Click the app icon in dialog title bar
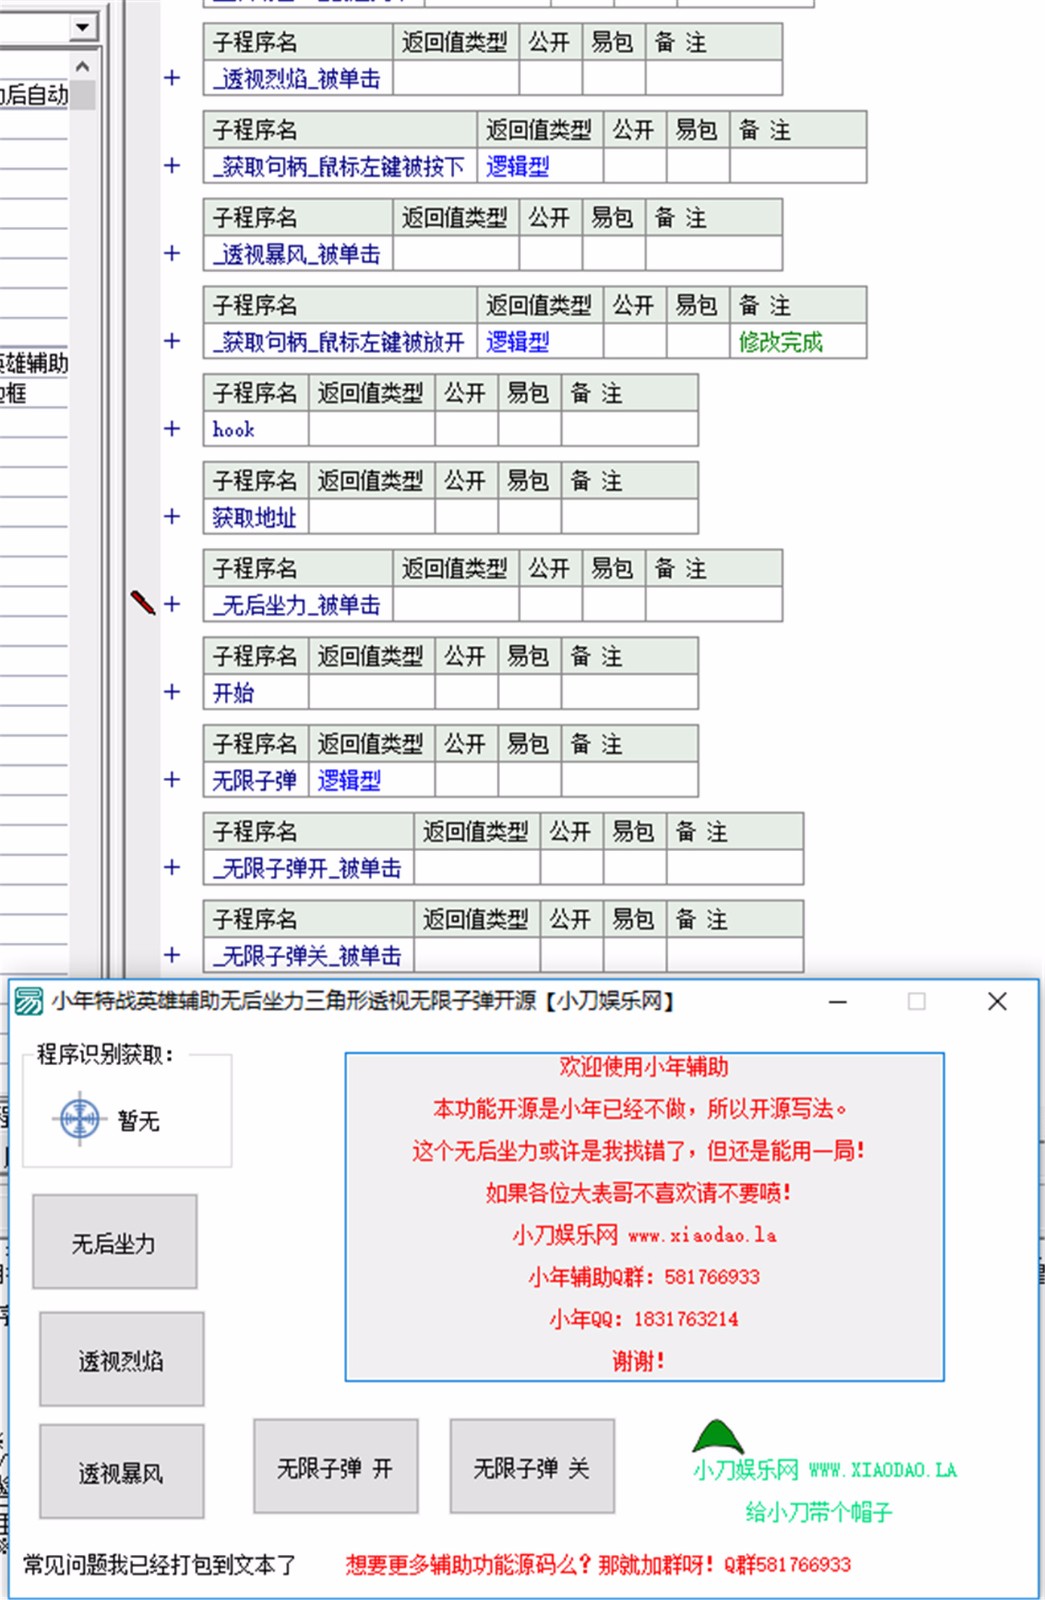 29,1001
